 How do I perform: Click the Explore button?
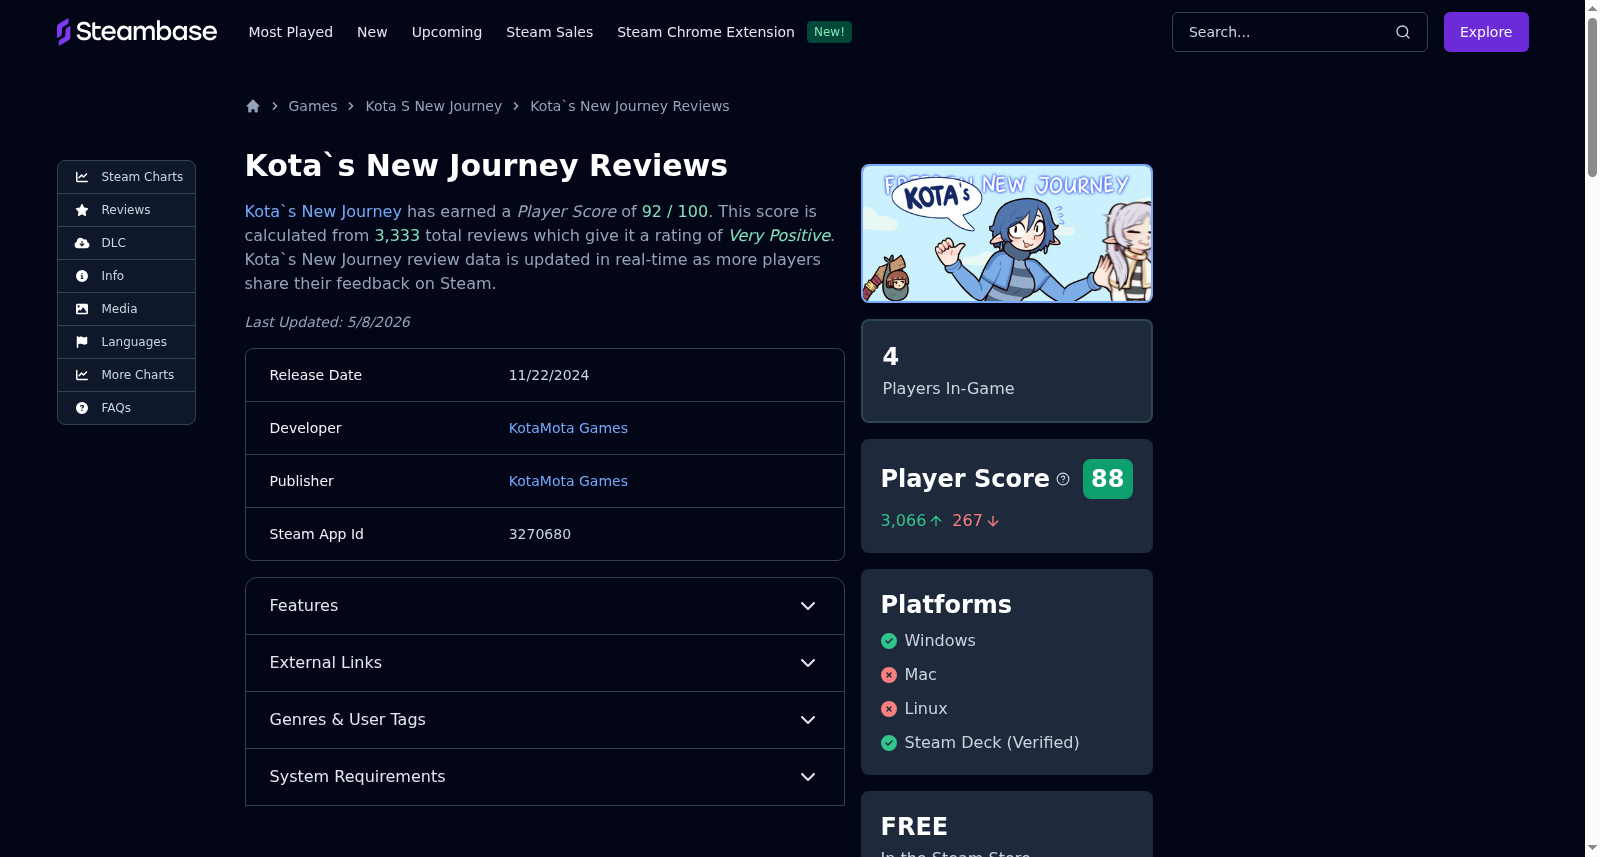coord(1486,32)
